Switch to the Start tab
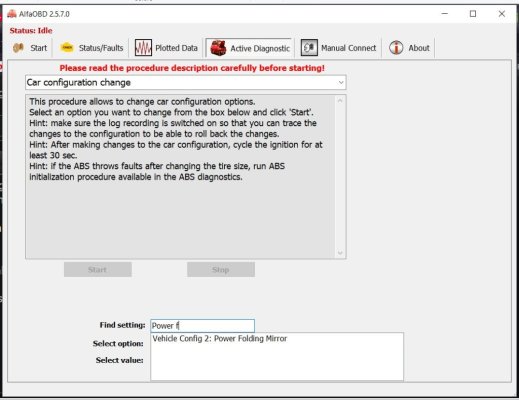 [30, 48]
